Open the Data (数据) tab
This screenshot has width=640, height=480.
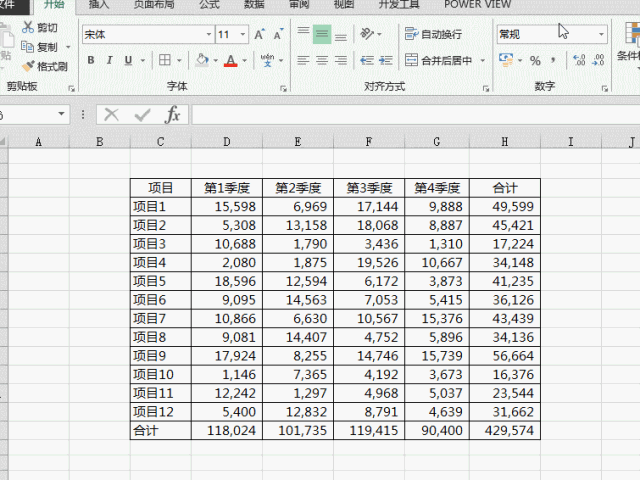tap(254, 4)
